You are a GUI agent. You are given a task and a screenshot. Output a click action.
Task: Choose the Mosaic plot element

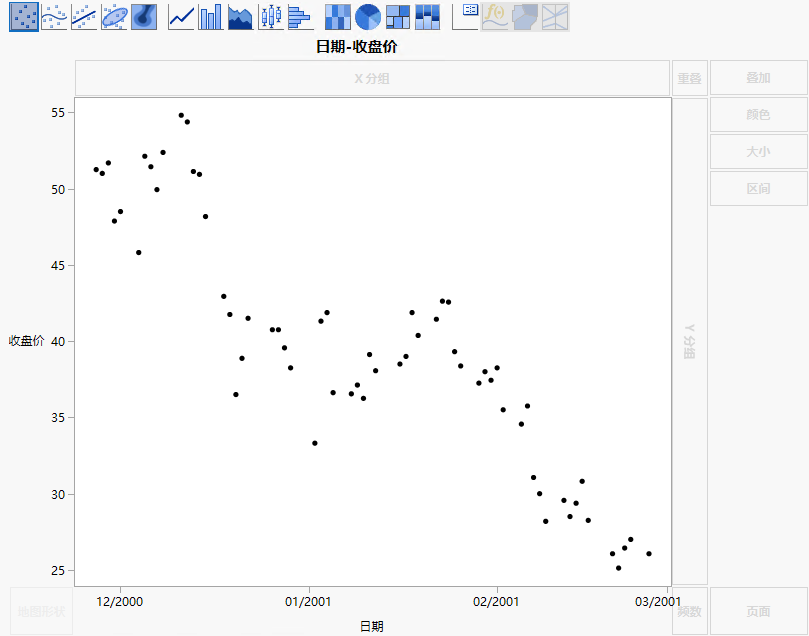pyautogui.click(x=428, y=17)
